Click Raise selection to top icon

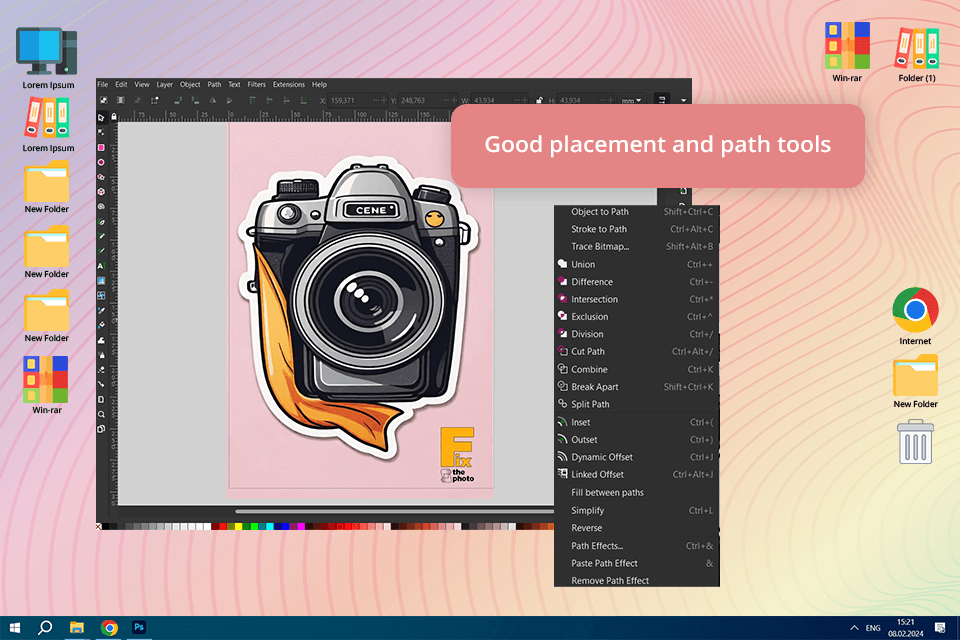point(252,100)
